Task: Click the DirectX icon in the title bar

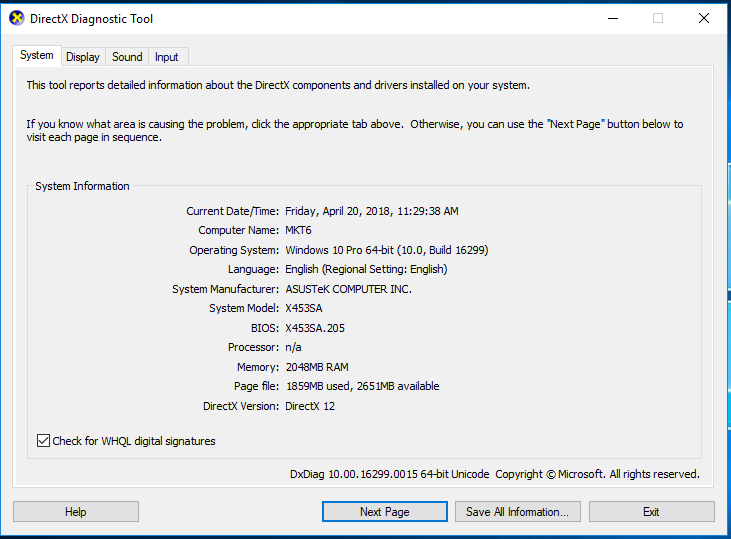Action: pyautogui.click(x=16, y=18)
